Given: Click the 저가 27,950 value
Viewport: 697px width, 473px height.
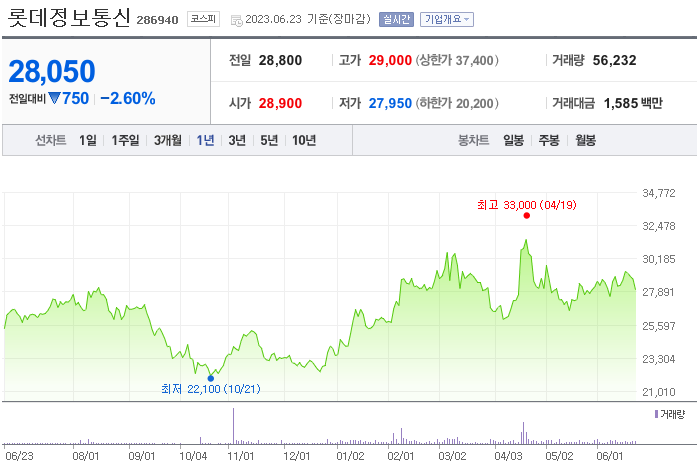Looking at the screenshot, I should click(x=390, y=104).
